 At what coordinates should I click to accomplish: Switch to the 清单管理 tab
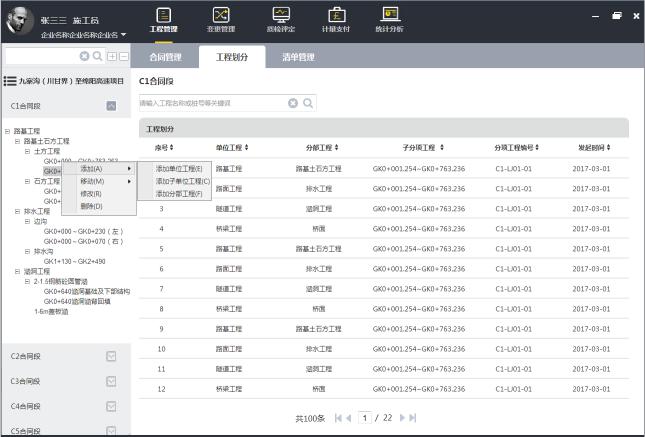click(298, 57)
